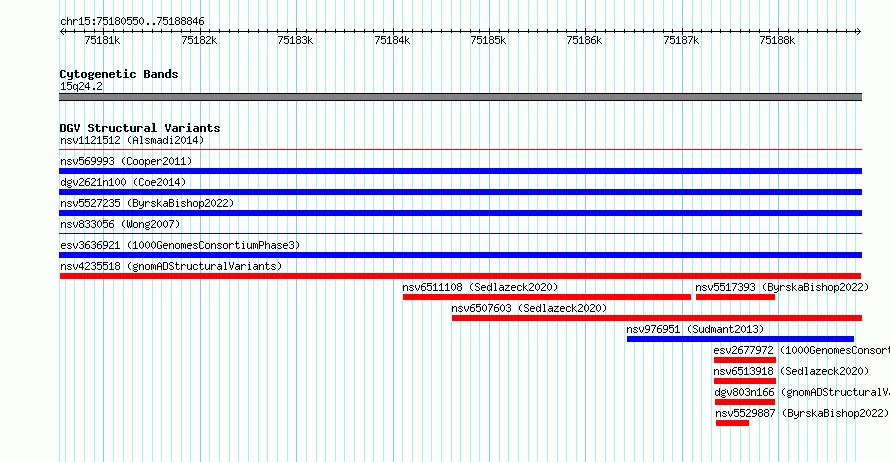
Task: Click the 75183k ruler position
Action: pyautogui.click(x=295, y=40)
